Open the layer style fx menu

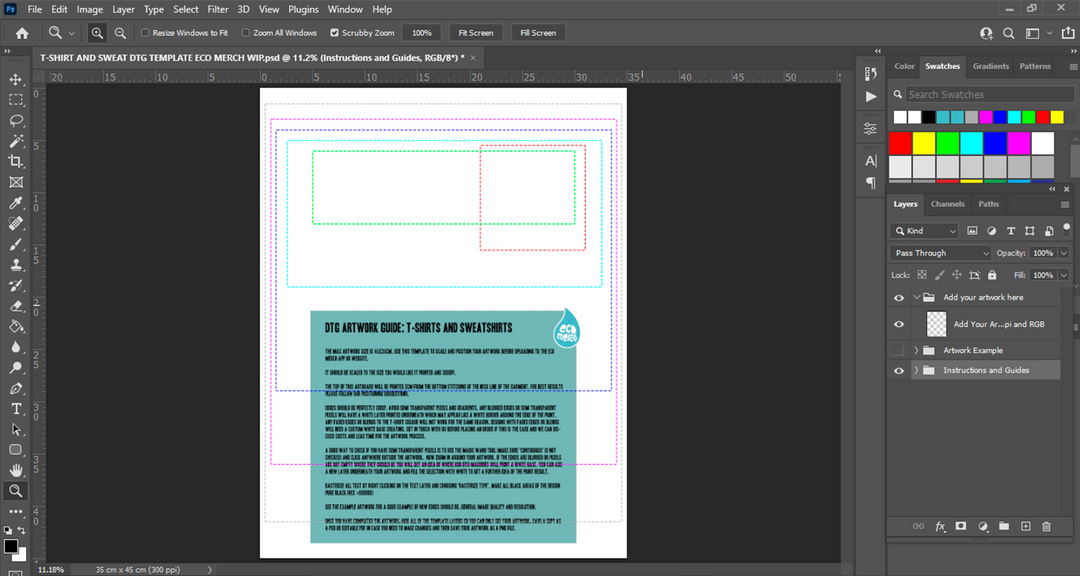[940, 526]
